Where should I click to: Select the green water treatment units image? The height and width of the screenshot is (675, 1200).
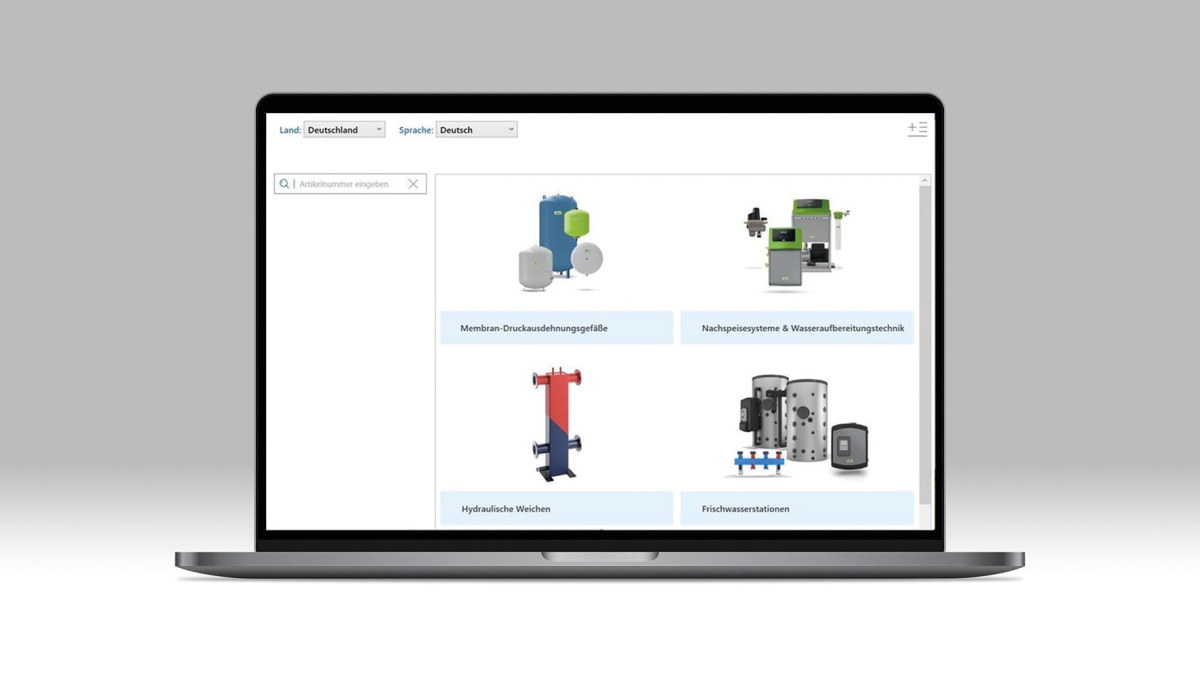[796, 244]
